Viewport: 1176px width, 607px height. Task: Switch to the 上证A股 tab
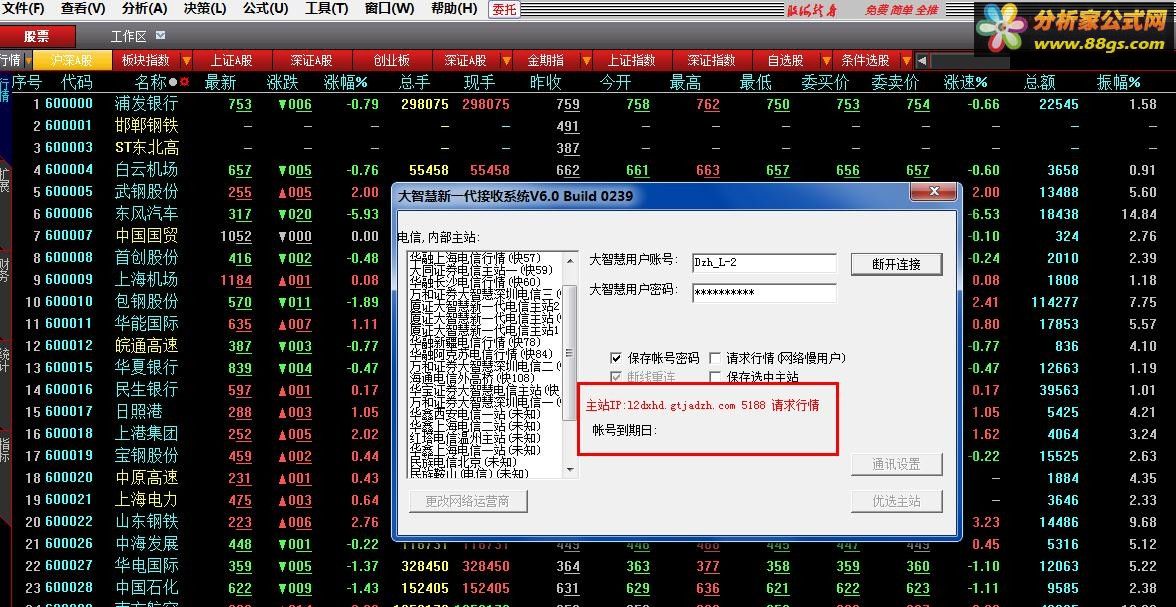click(x=231, y=60)
